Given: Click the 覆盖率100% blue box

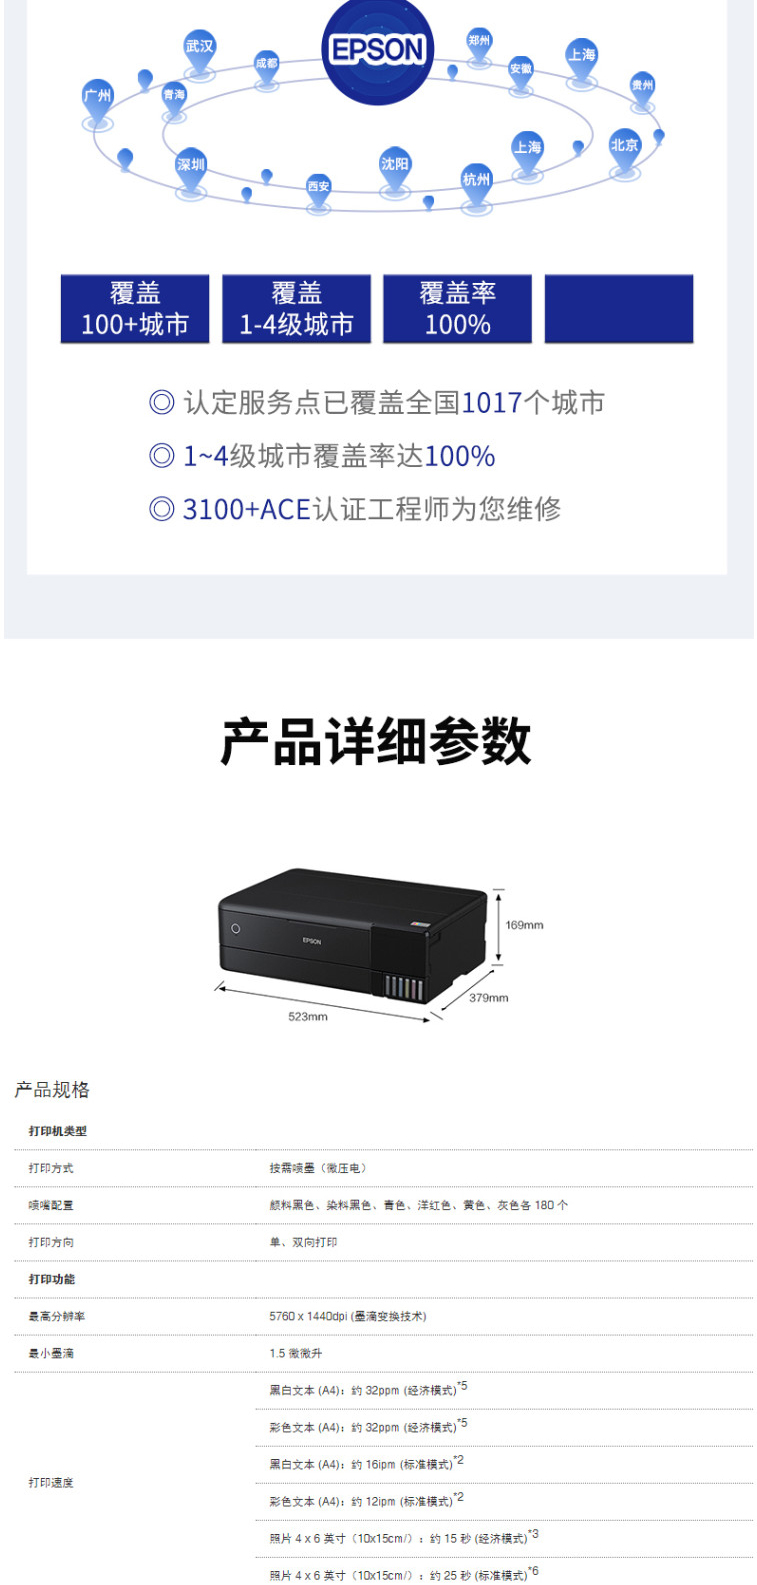Looking at the screenshot, I should click(x=457, y=309).
